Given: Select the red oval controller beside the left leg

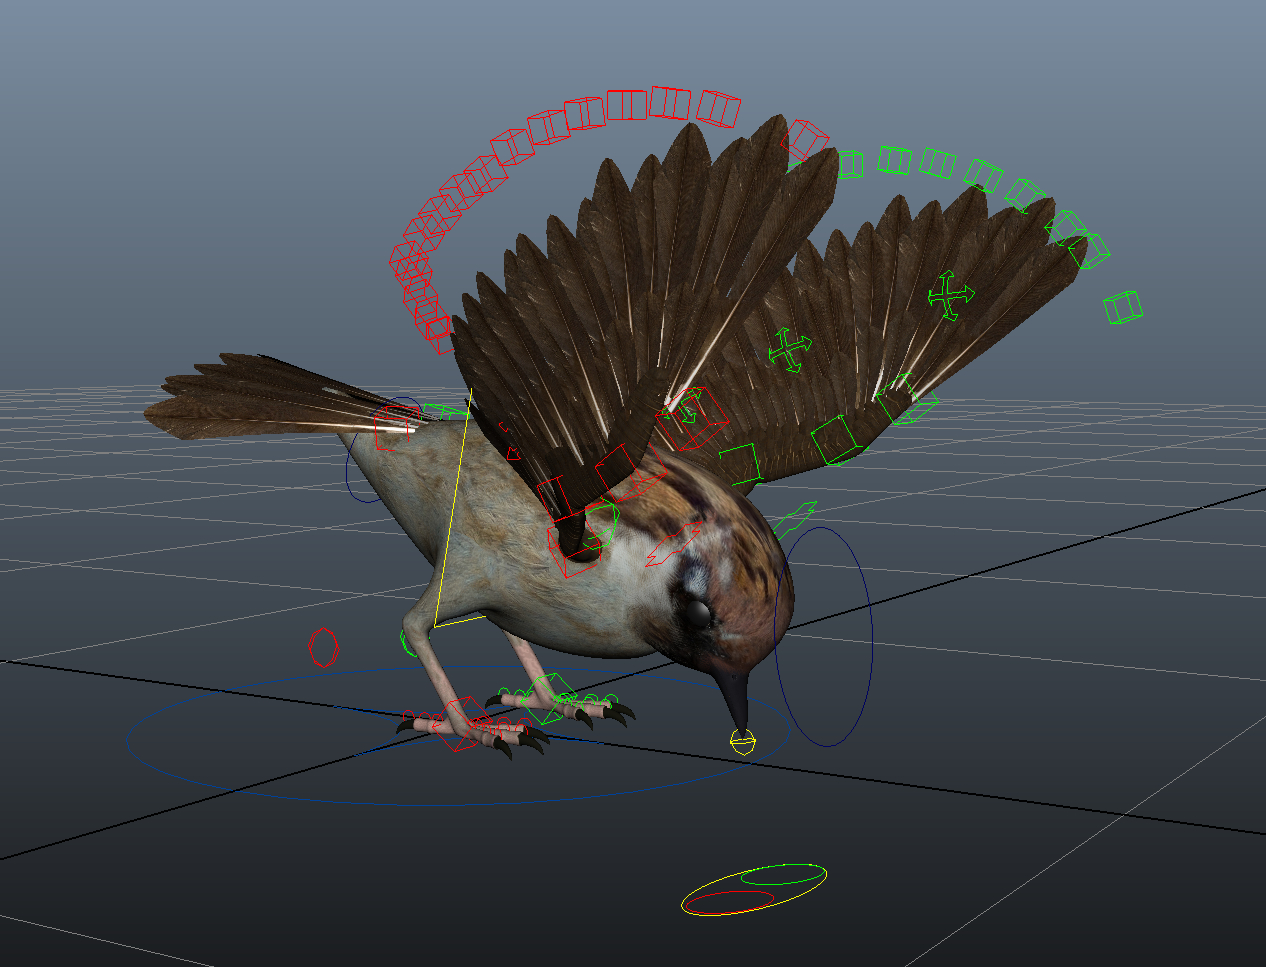Looking at the screenshot, I should (x=323, y=648).
